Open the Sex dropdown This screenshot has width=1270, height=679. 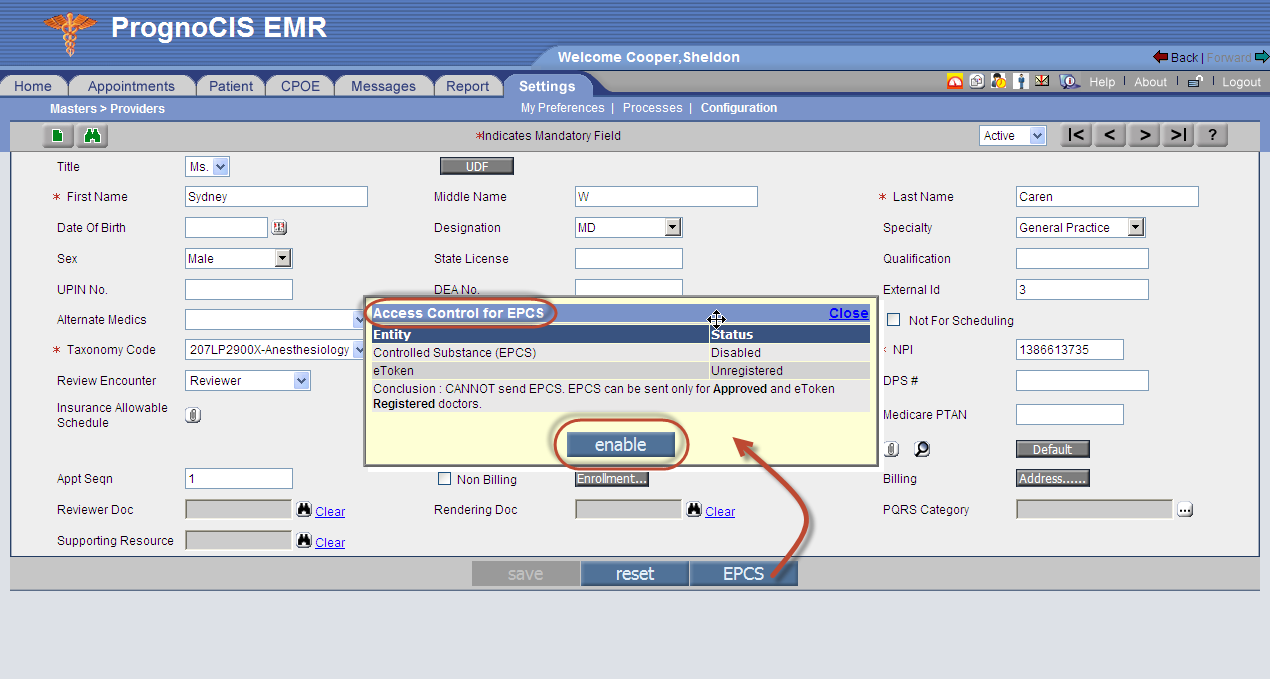pyautogui.click(x=238, y=259)
